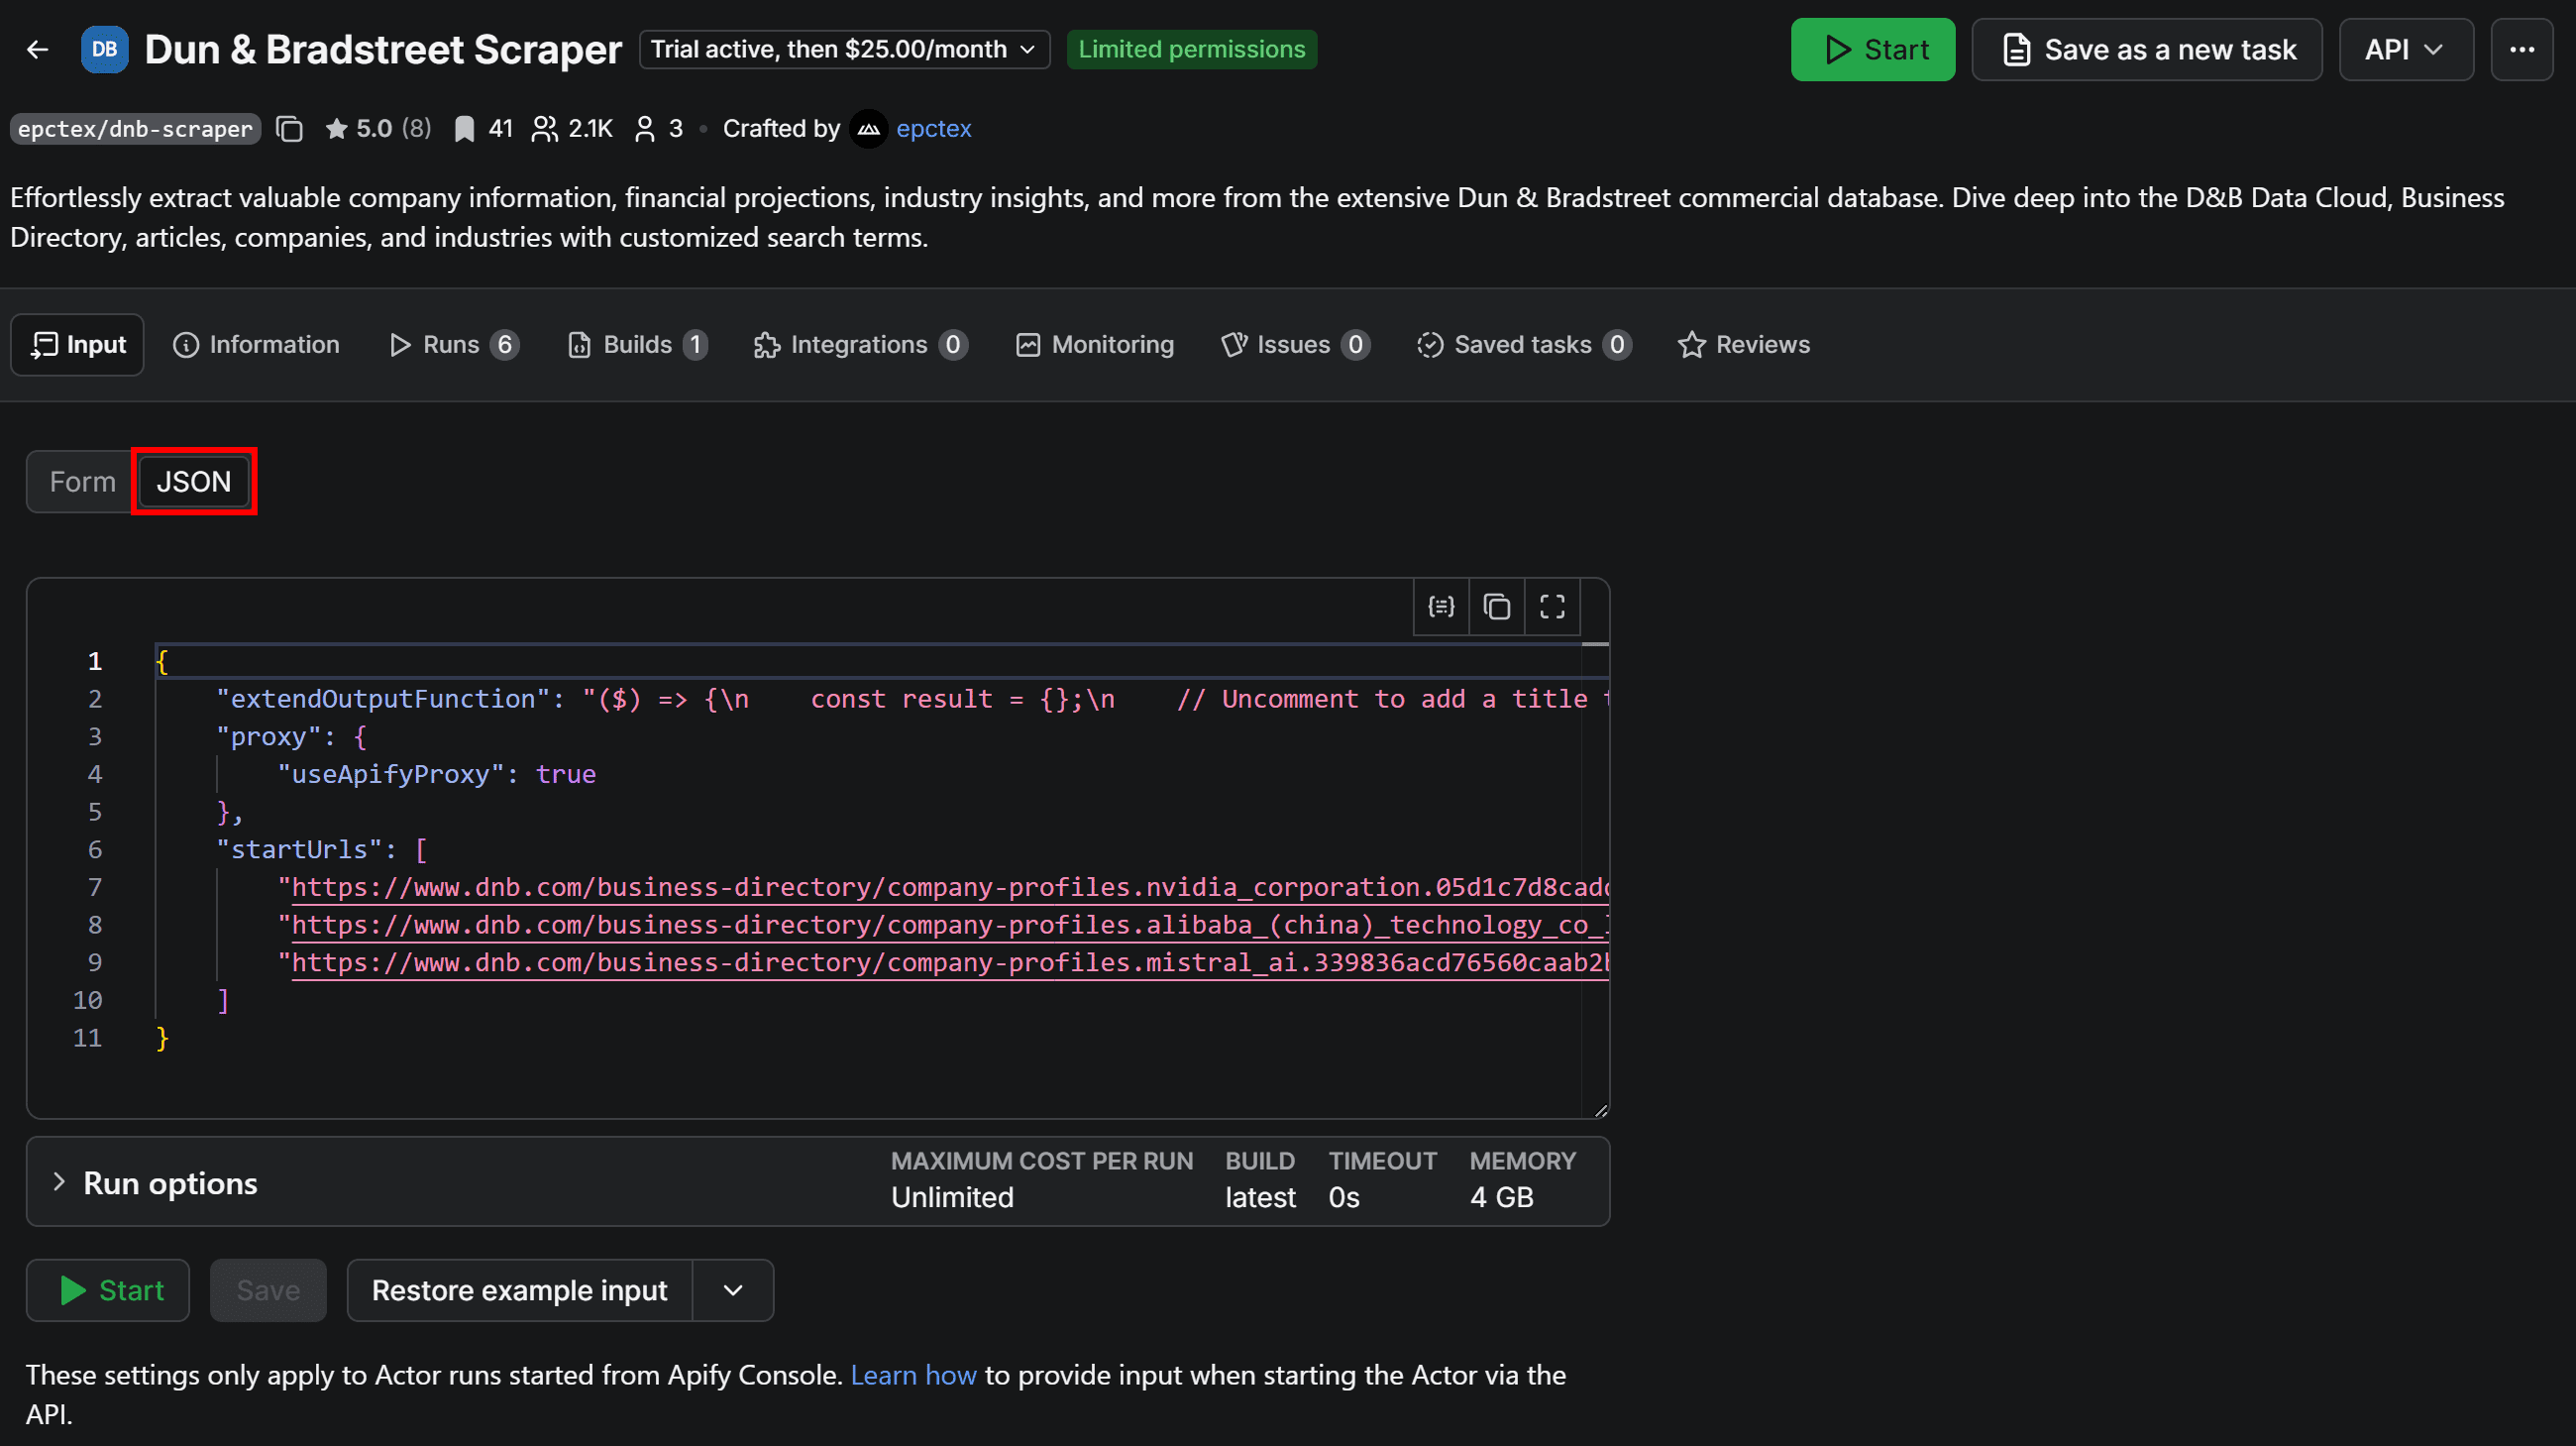Image resolution: width=2576 pixels, height=1446 pixels.
Task: Click the Limited permissions badge
Action: [1191, 49]
